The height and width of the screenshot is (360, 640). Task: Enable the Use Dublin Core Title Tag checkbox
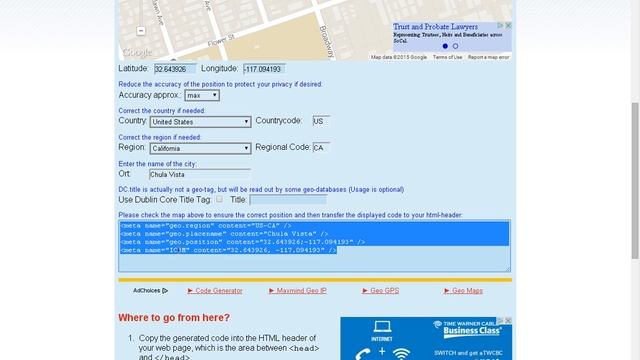pos(220,199)
